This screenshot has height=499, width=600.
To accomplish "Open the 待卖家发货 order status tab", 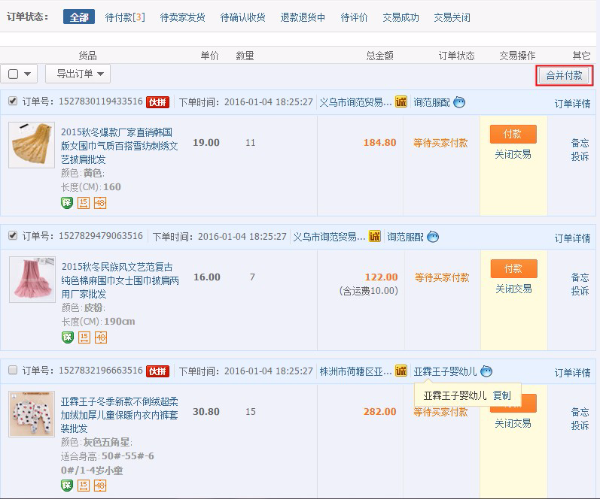I will click(x=184, y=17).
